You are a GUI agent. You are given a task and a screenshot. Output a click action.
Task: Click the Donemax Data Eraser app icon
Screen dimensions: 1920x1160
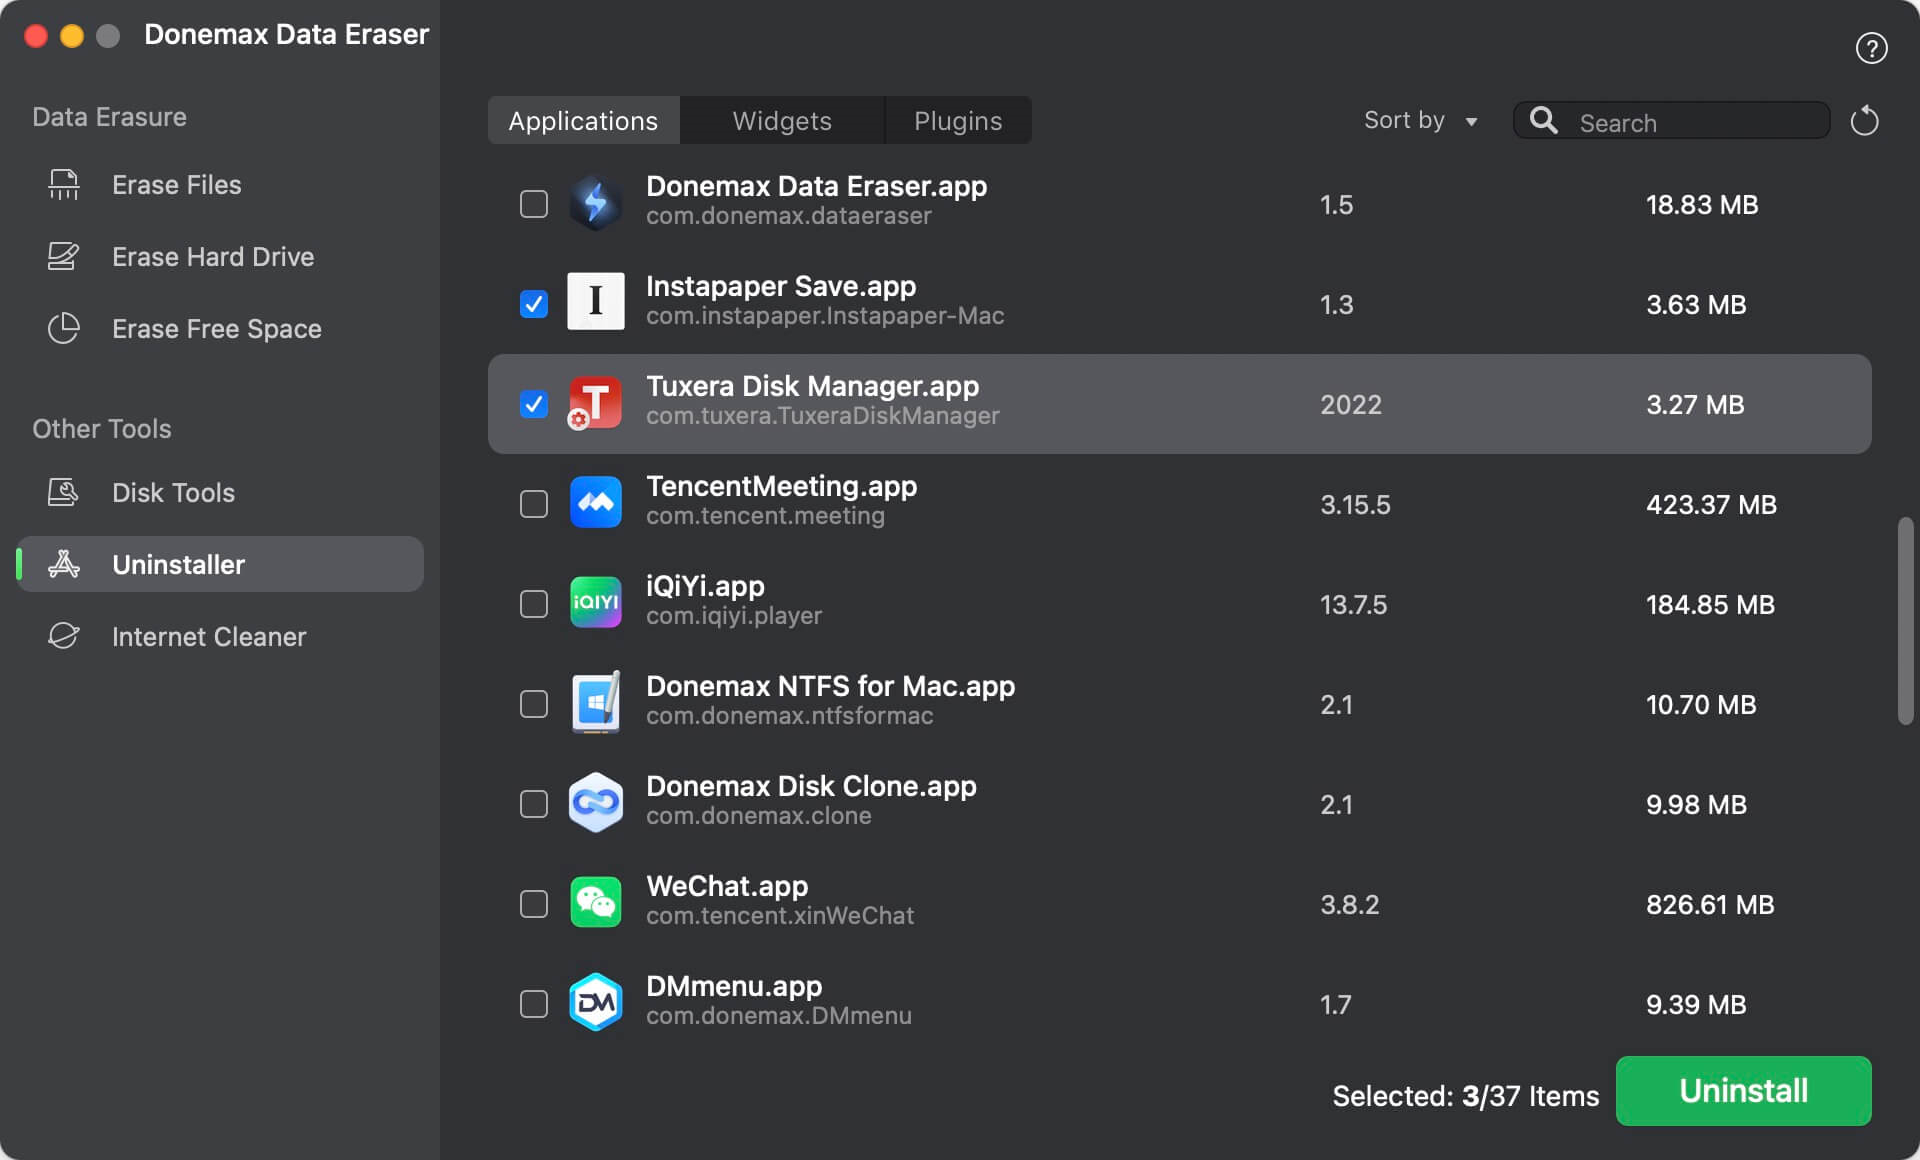tap(596, 203)
